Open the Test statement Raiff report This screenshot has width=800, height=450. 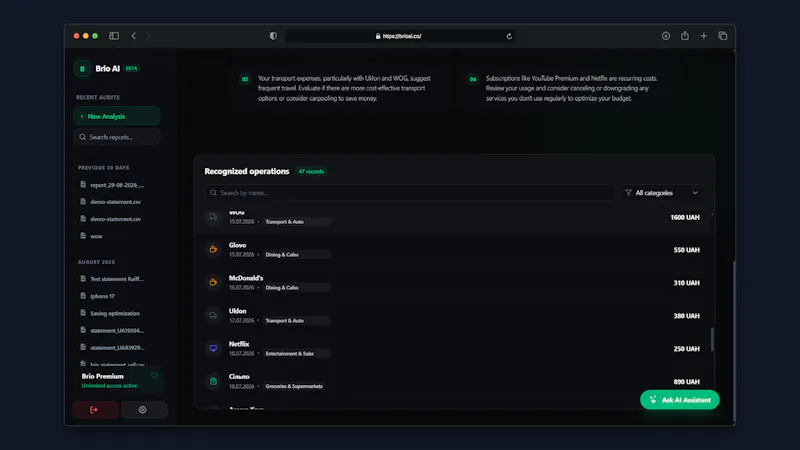click(117, 279)
